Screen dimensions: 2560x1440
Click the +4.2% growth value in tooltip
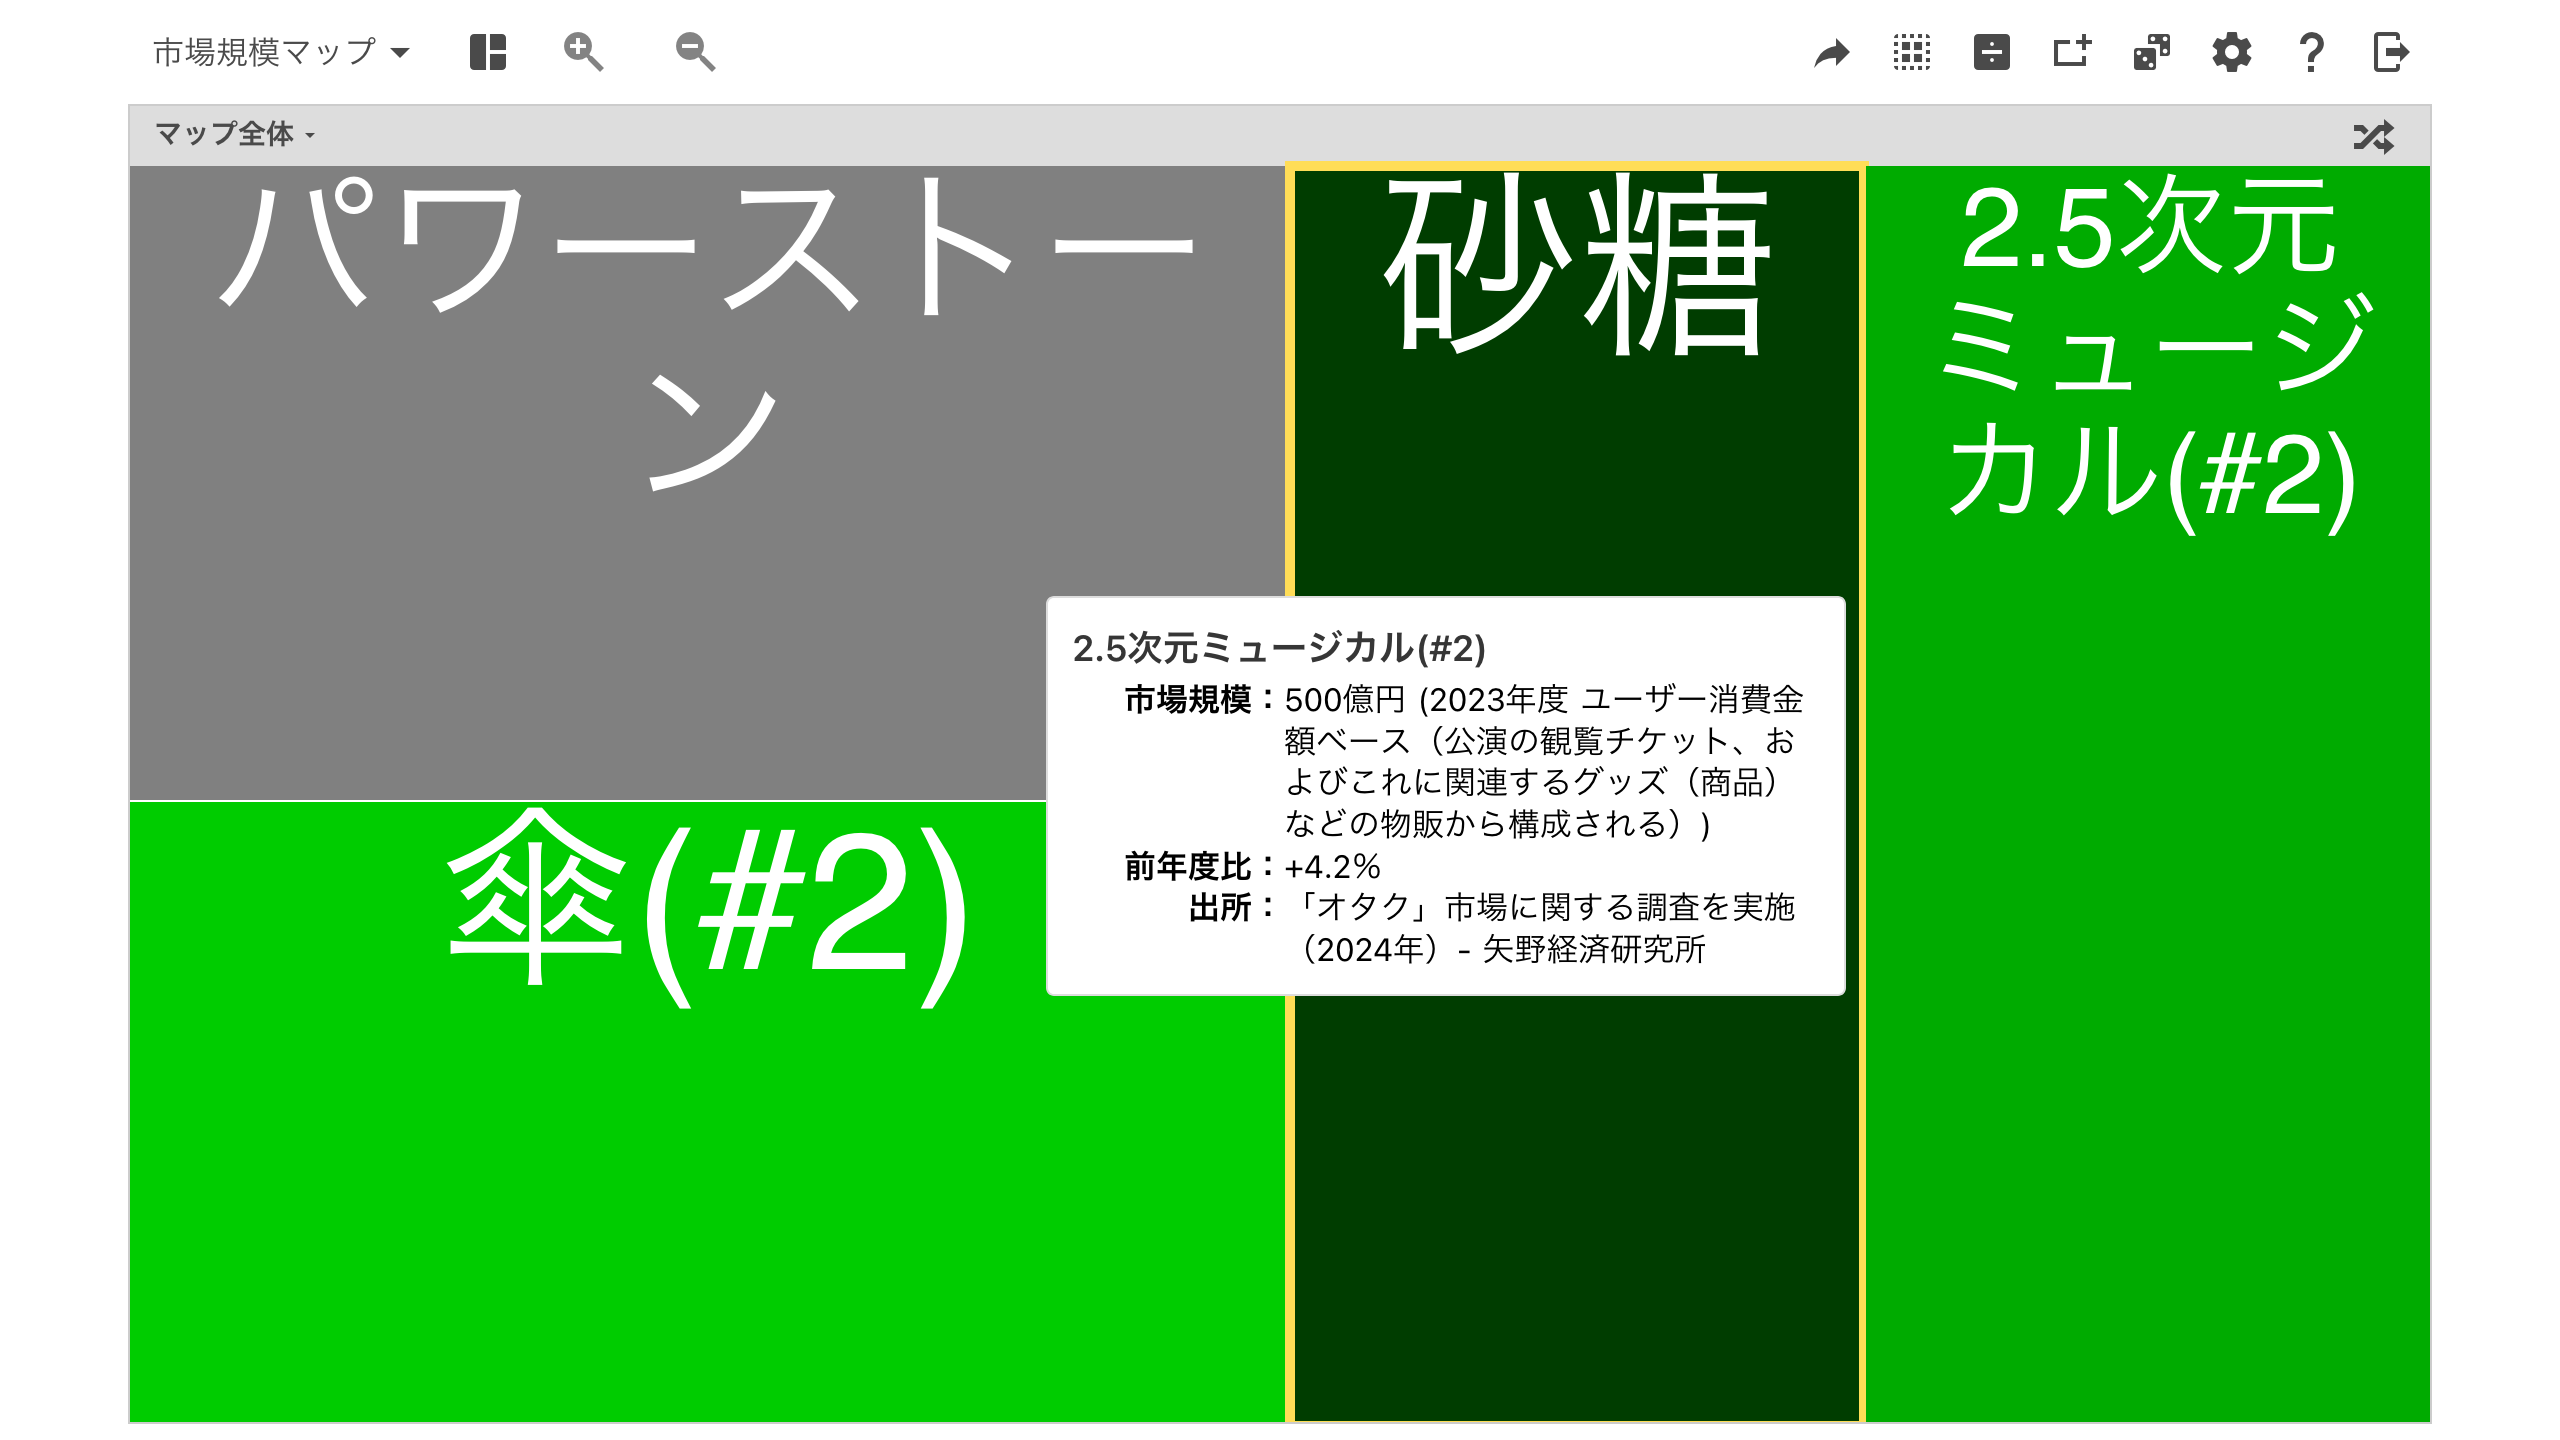(1333, 866)
